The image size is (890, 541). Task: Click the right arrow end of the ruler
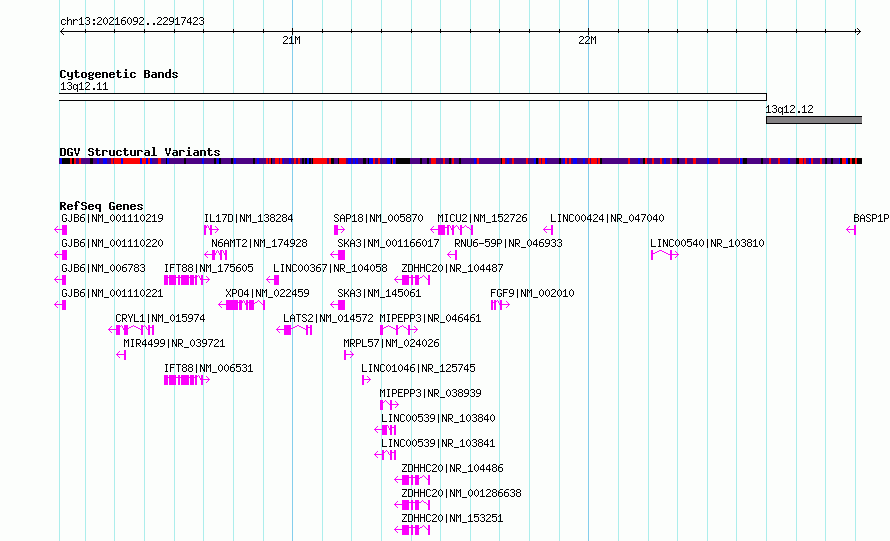tap(859, 32)
